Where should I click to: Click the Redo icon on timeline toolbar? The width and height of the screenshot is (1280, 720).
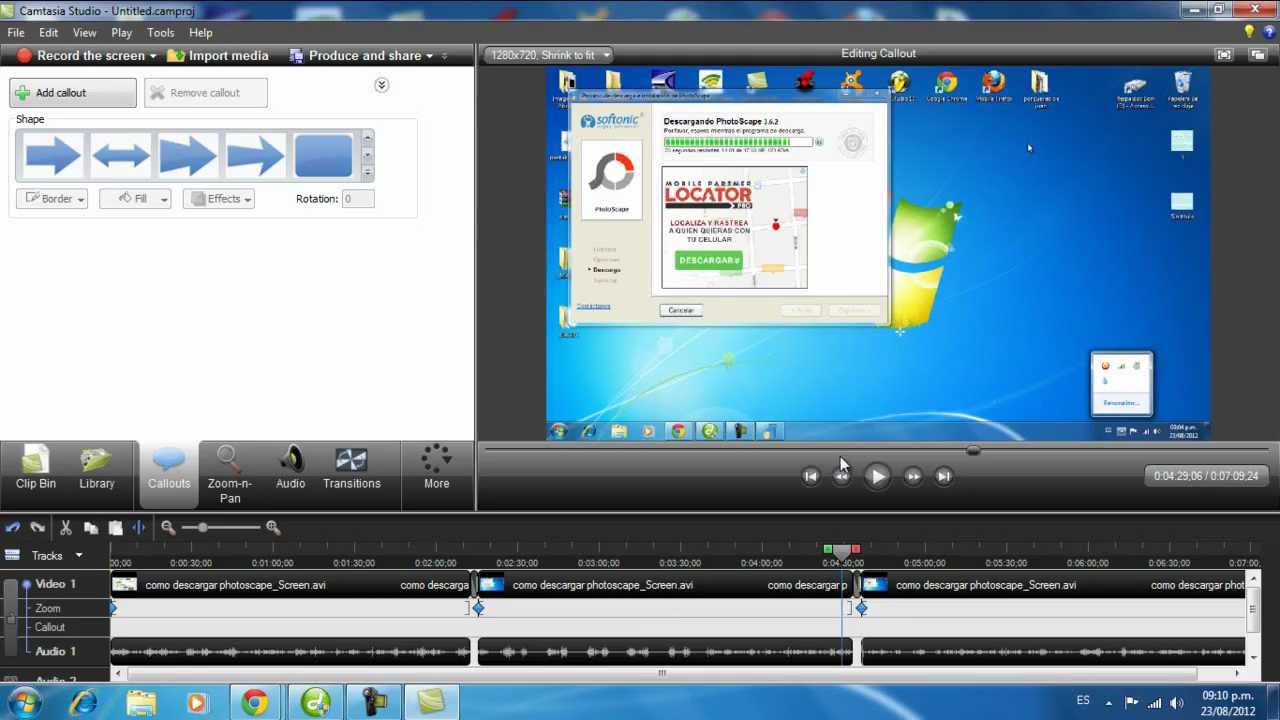tap(38, 527)
